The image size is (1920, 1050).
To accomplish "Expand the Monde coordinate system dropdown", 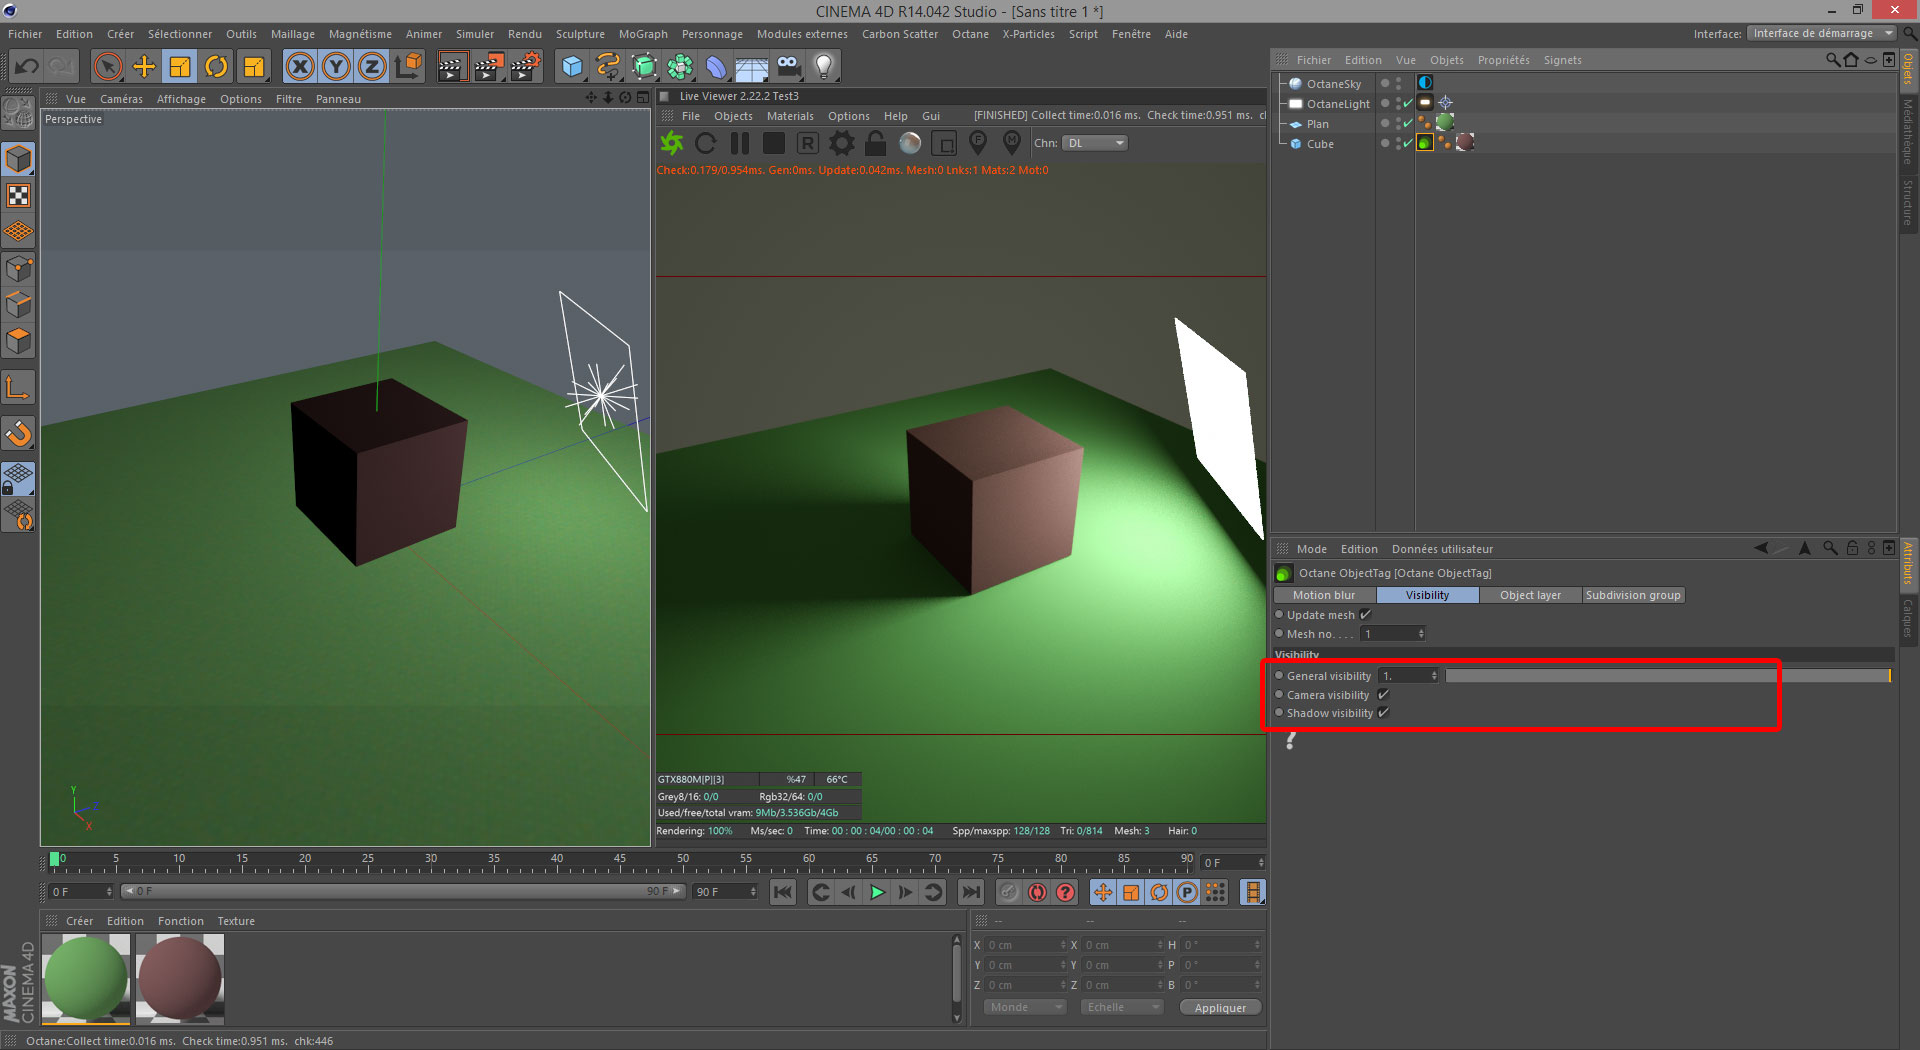I will (1025, 1007).
